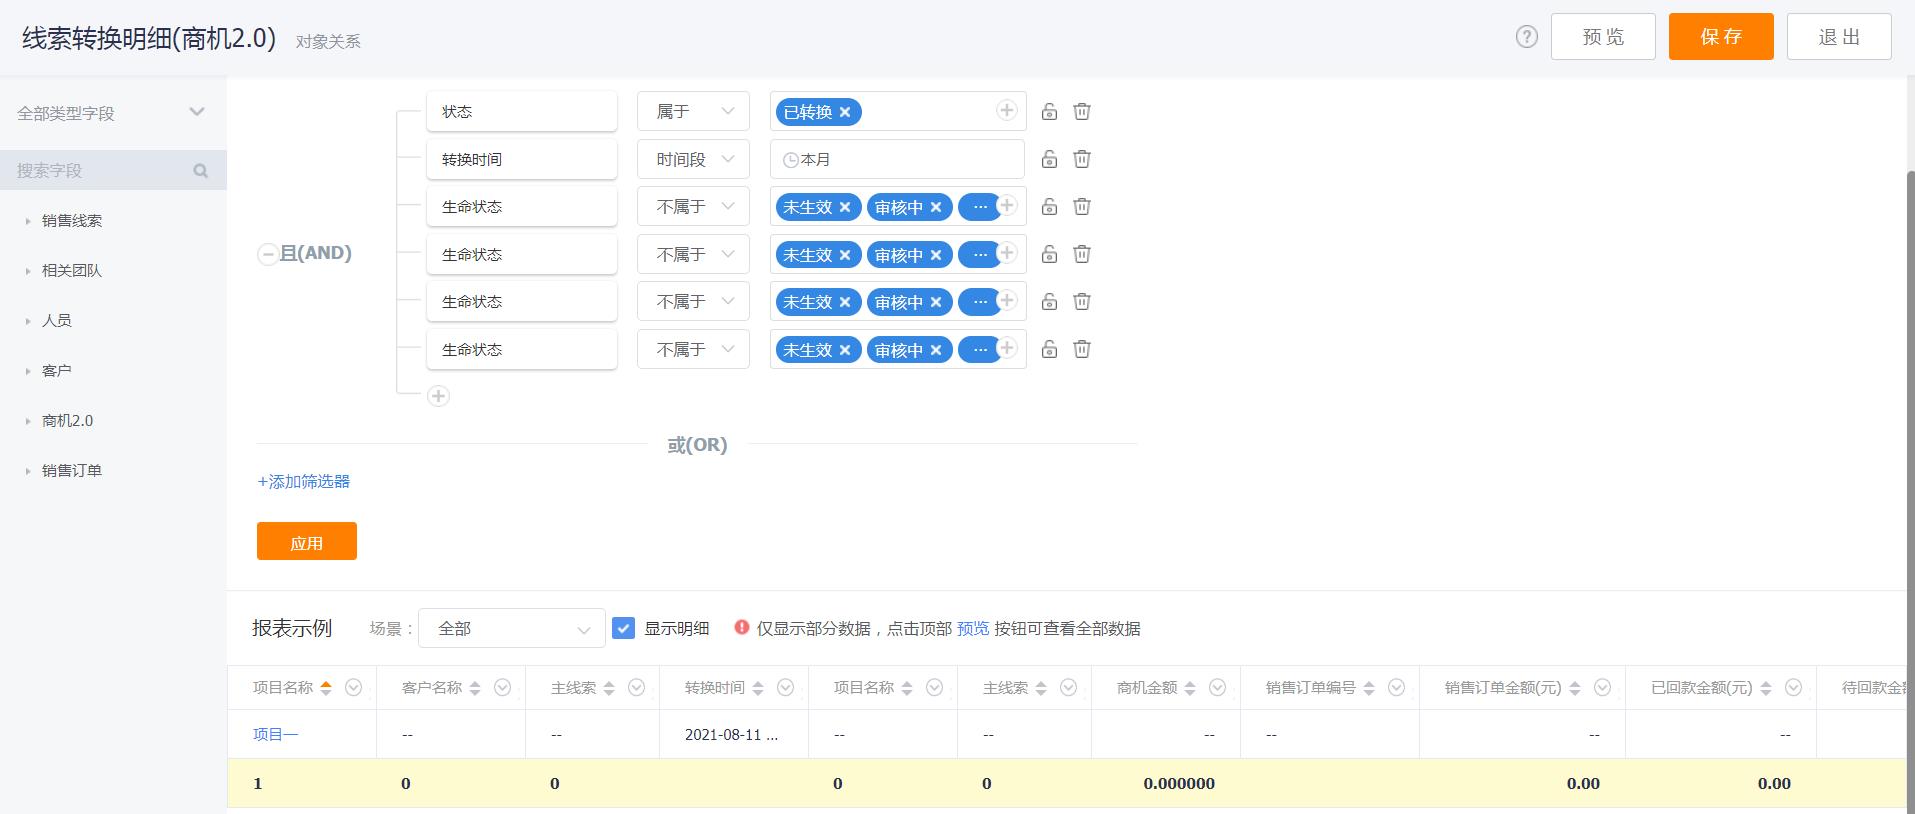Open the 本月 date range picker

click(897, 159)
